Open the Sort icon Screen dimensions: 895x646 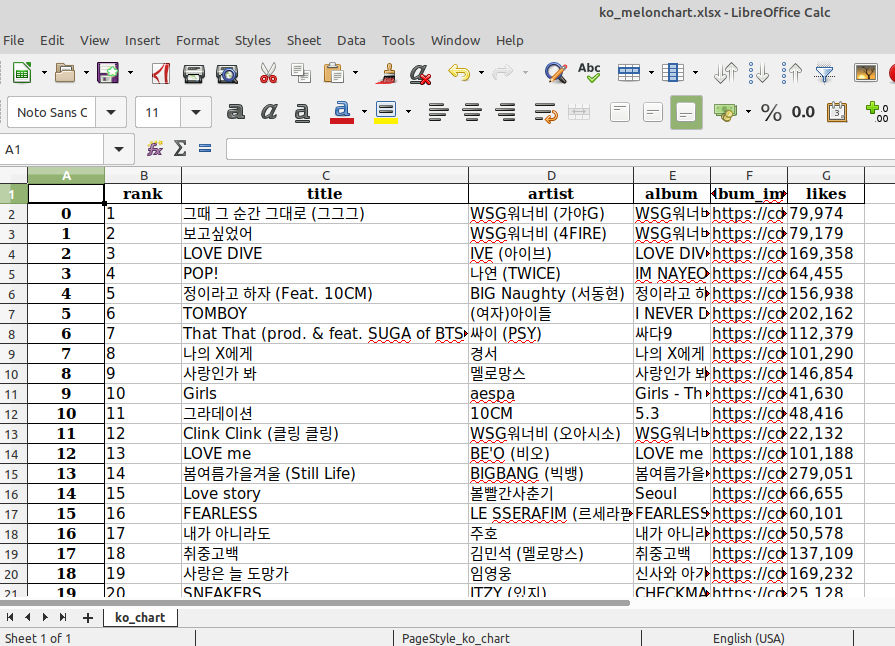(x=725, y=73)
